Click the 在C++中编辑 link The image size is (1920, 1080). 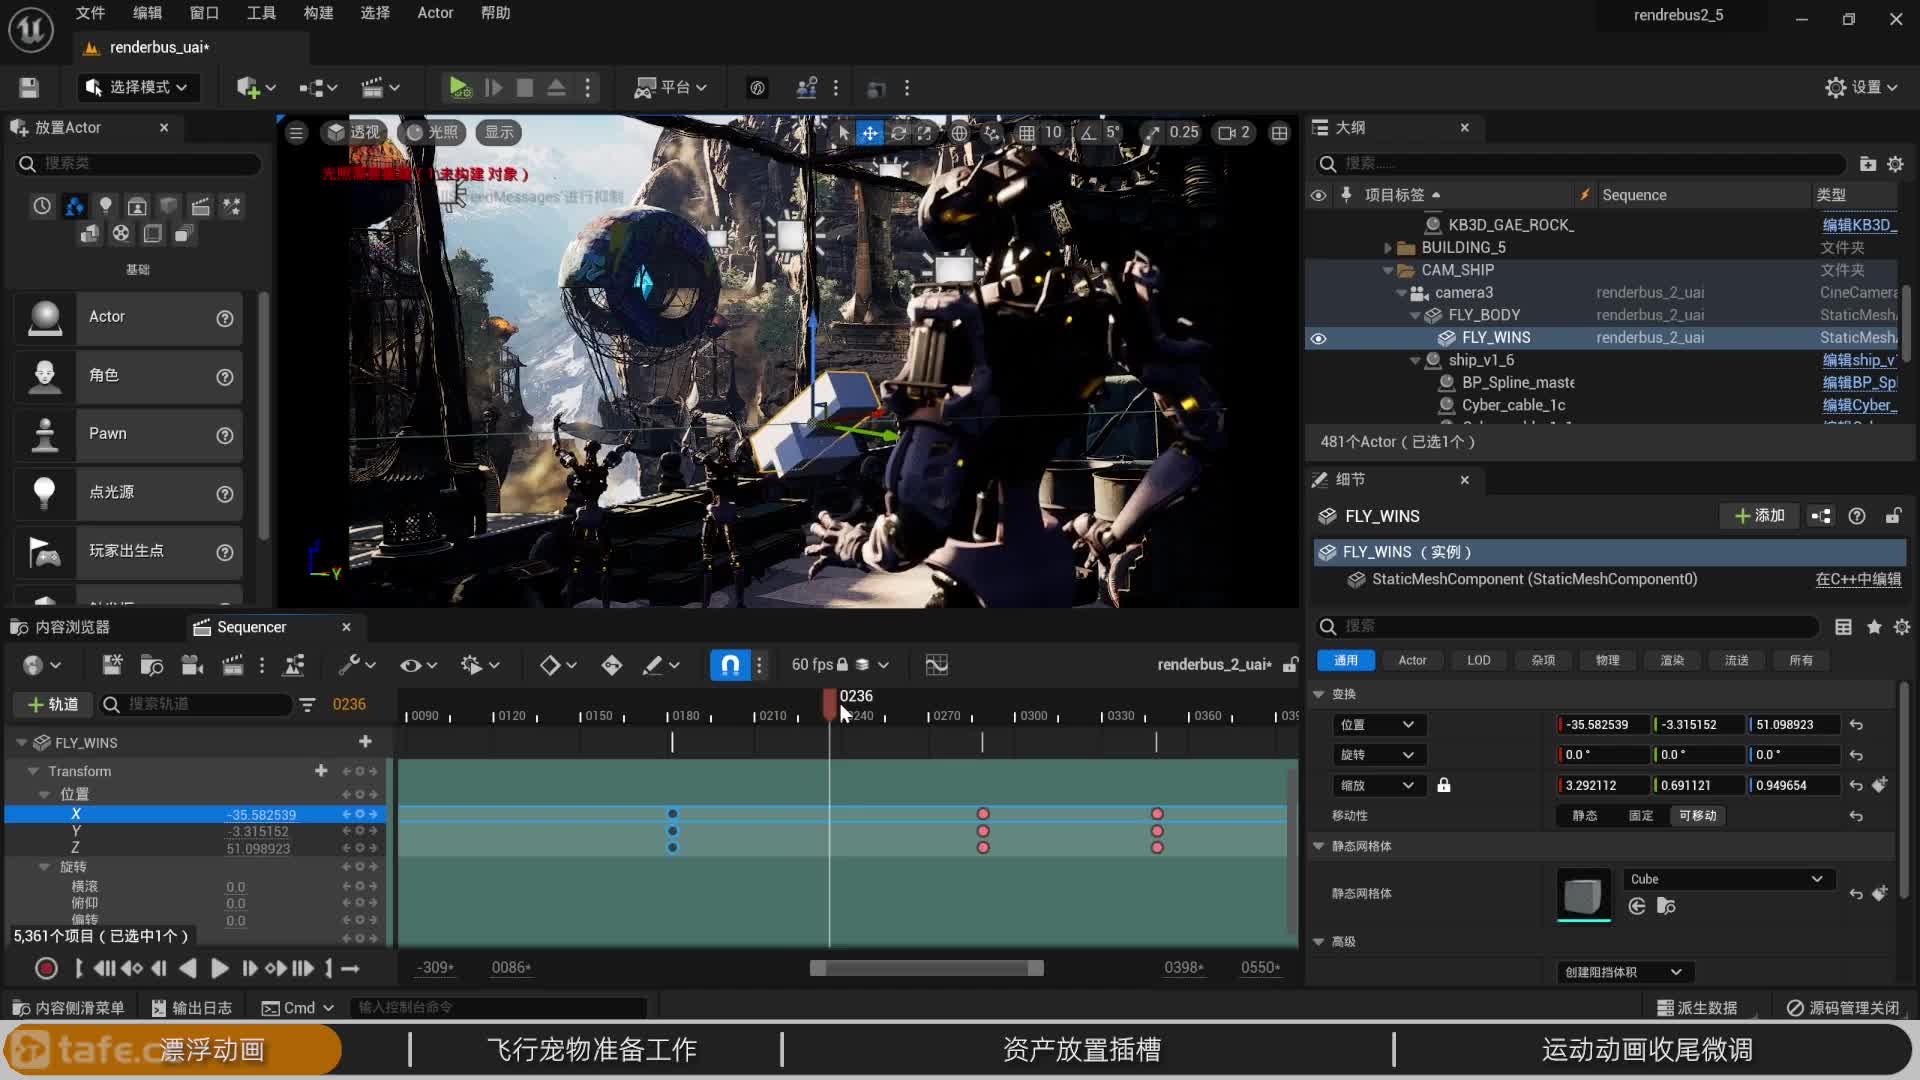tap(1858, 579)
